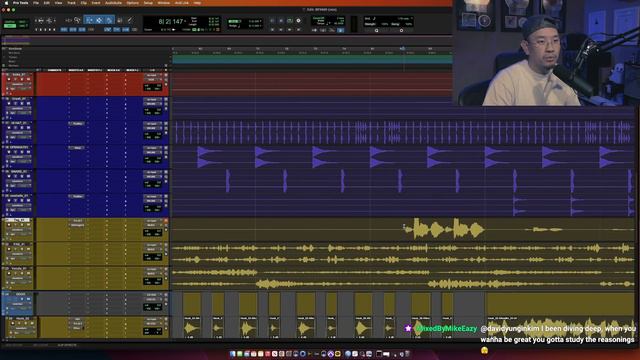The image size is (640, 360).
Task: Select the Selector tool in toolbar
Action: point(99,20)
